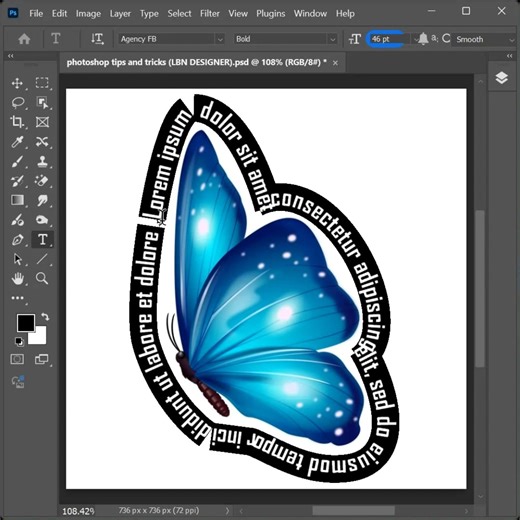
Task: Click the Photoshop Ps logo icon
Action: (13, 13)
